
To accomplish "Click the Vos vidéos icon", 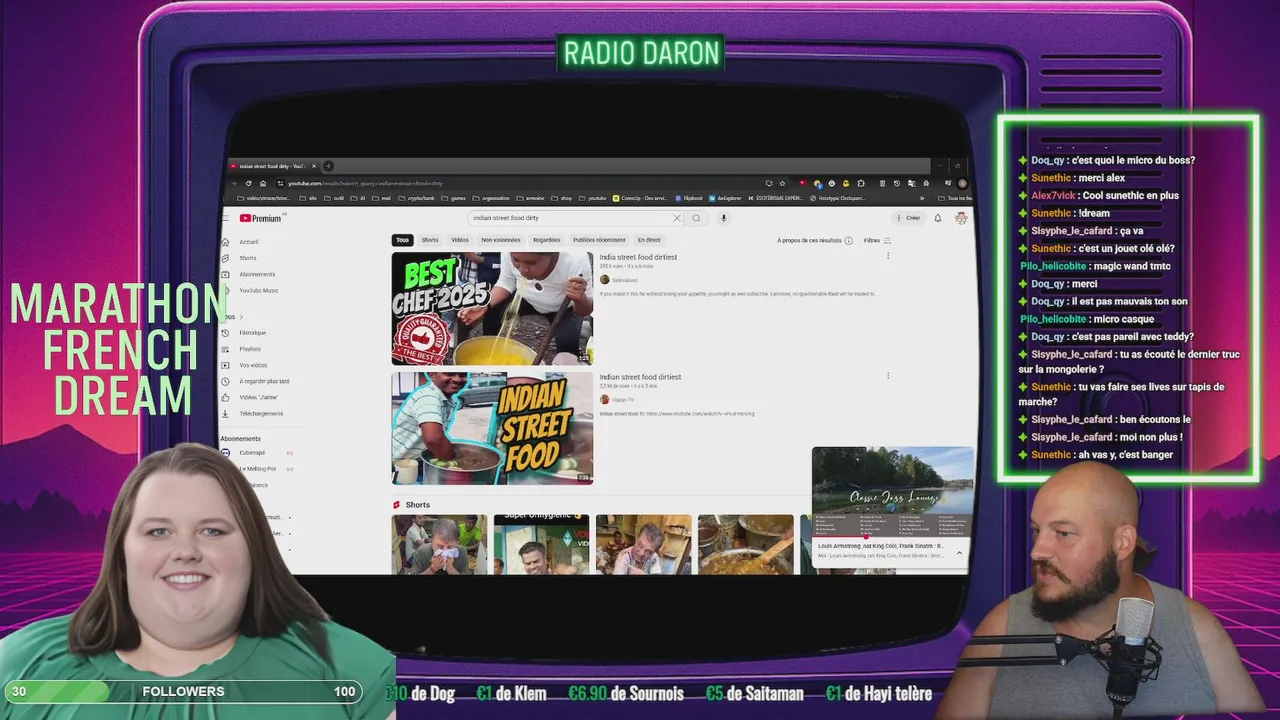I will click(225, 365).
